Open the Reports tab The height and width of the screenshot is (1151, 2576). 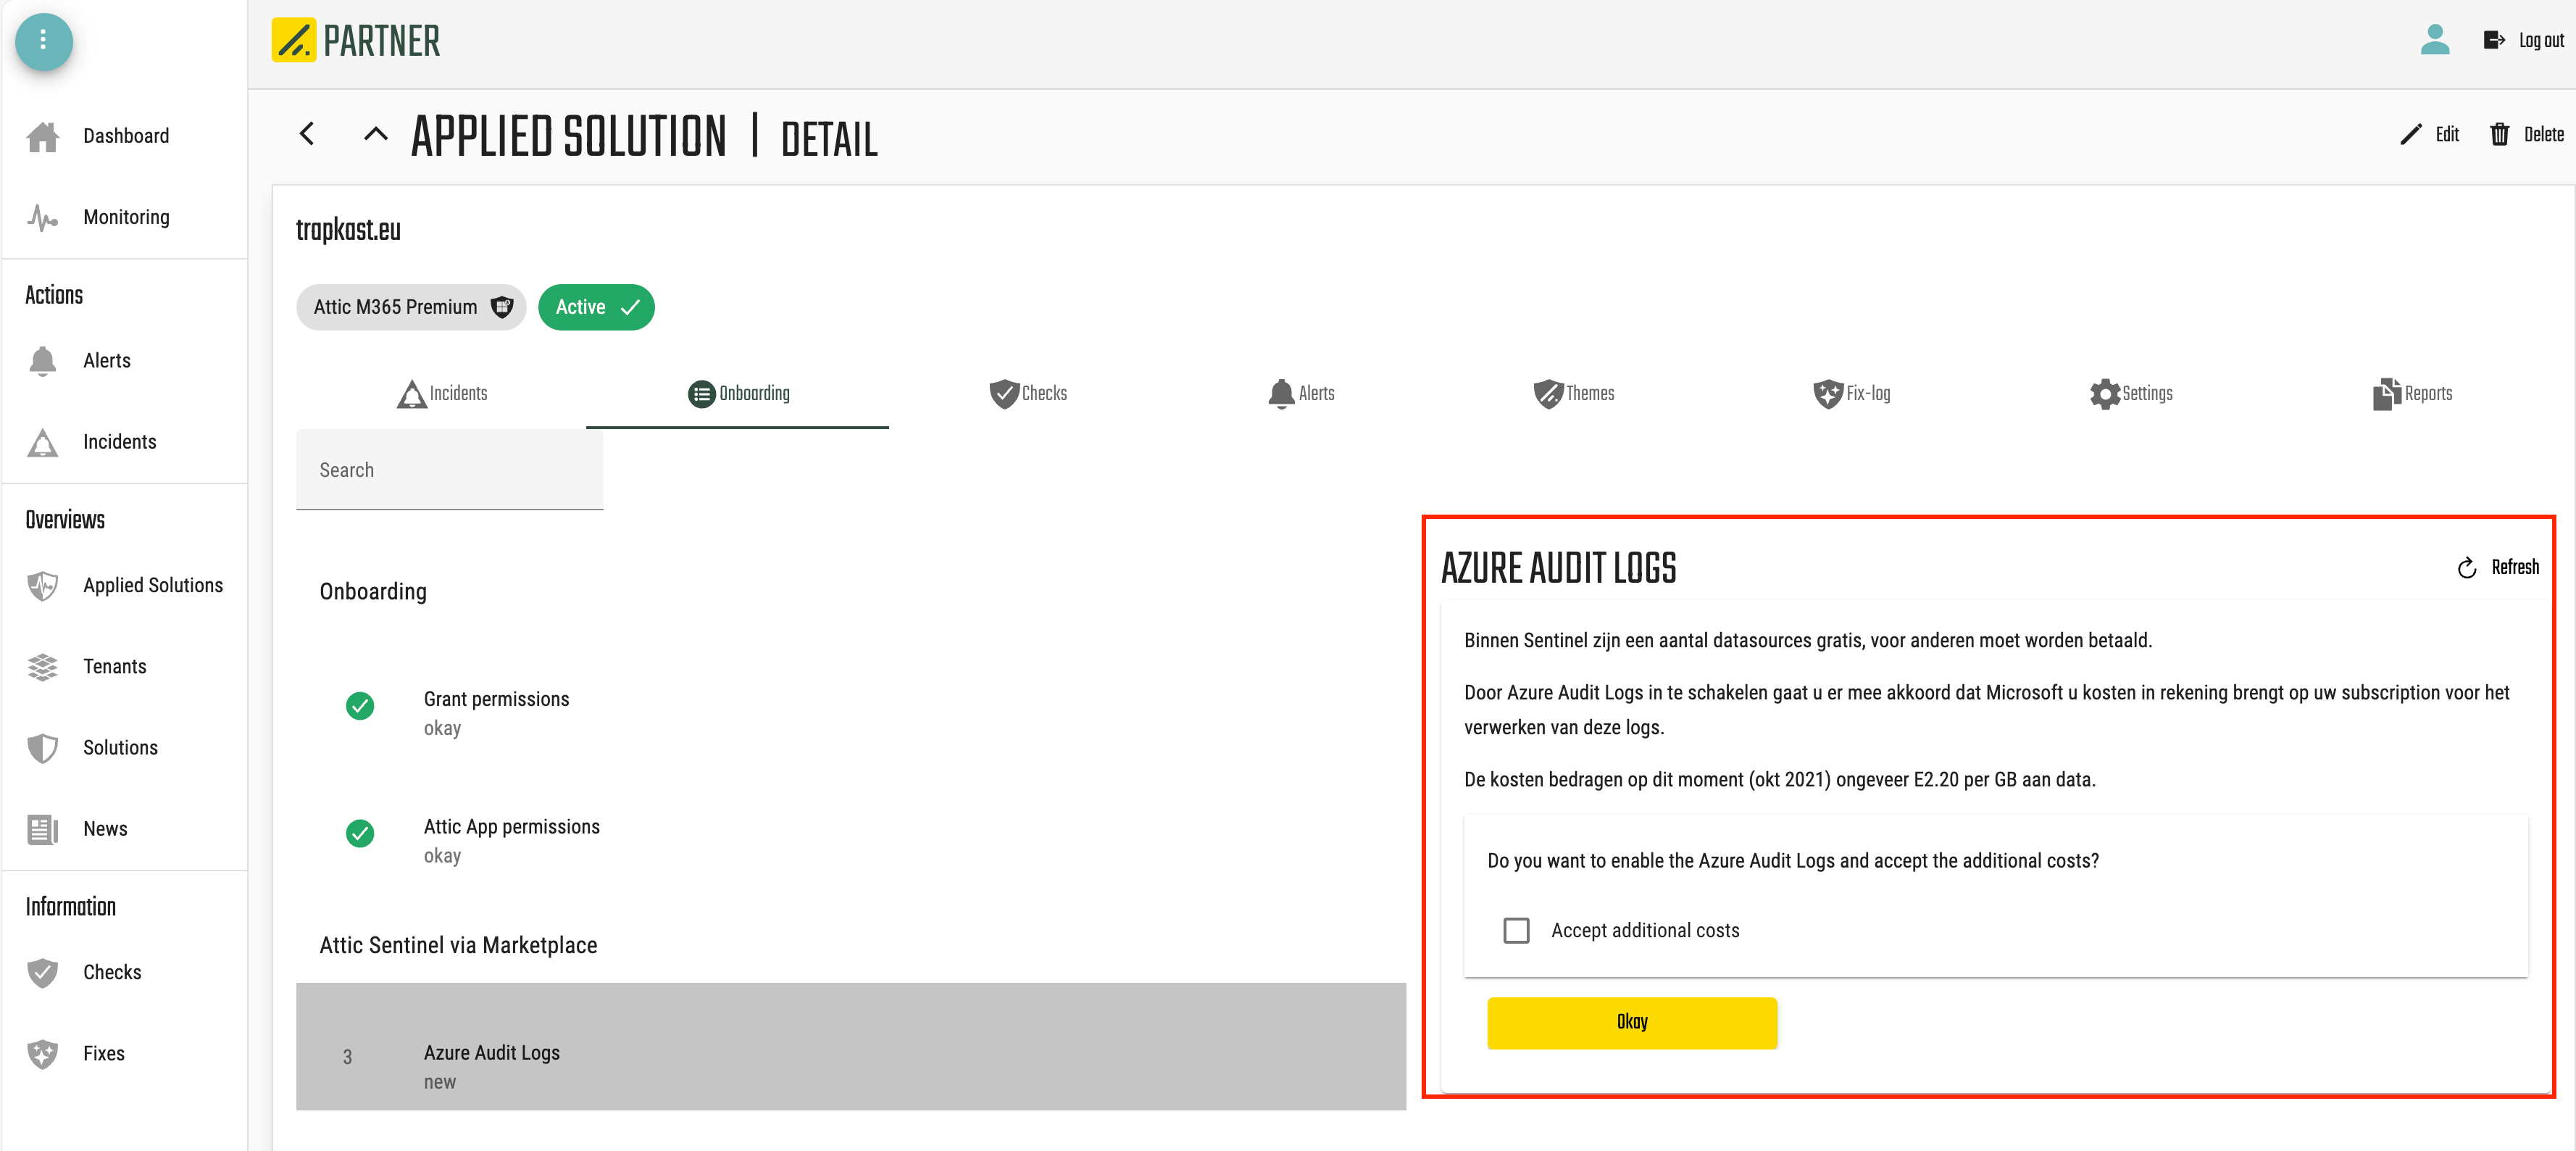tap(2412, 394)
